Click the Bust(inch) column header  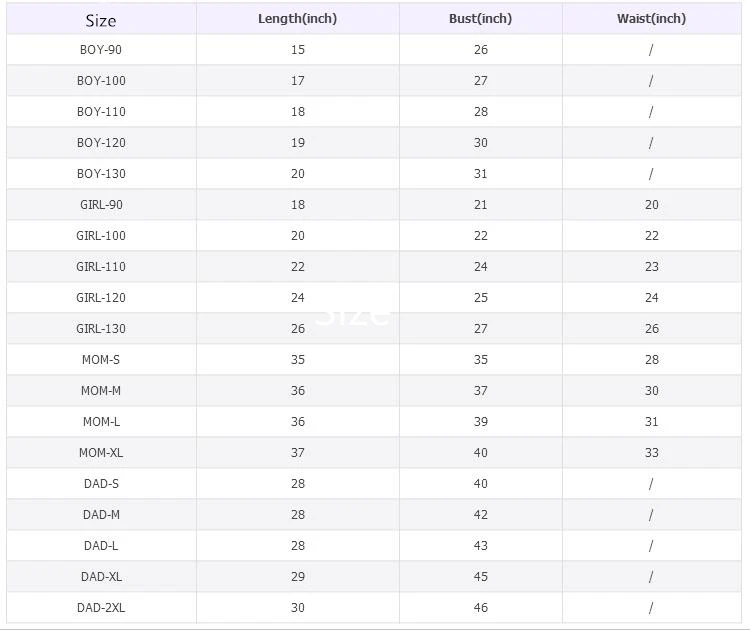(x=480, y=19)
